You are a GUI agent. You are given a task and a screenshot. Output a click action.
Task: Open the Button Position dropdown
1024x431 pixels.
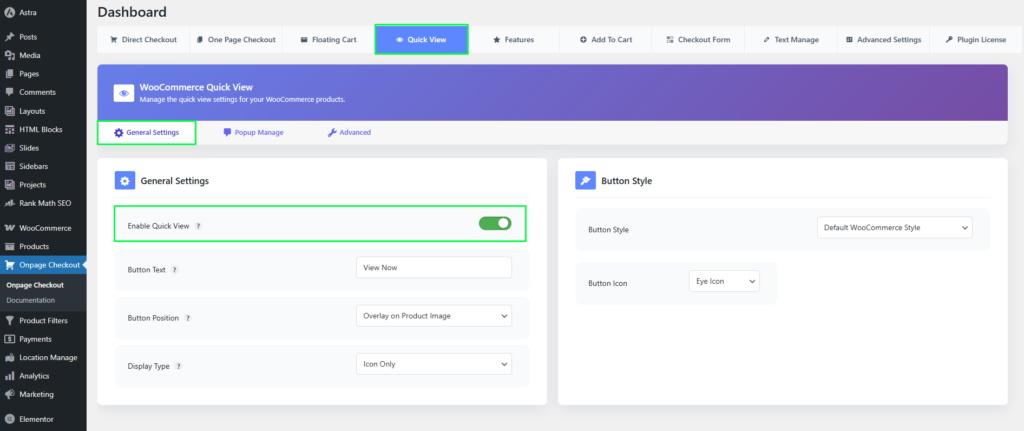click(433, 317)
